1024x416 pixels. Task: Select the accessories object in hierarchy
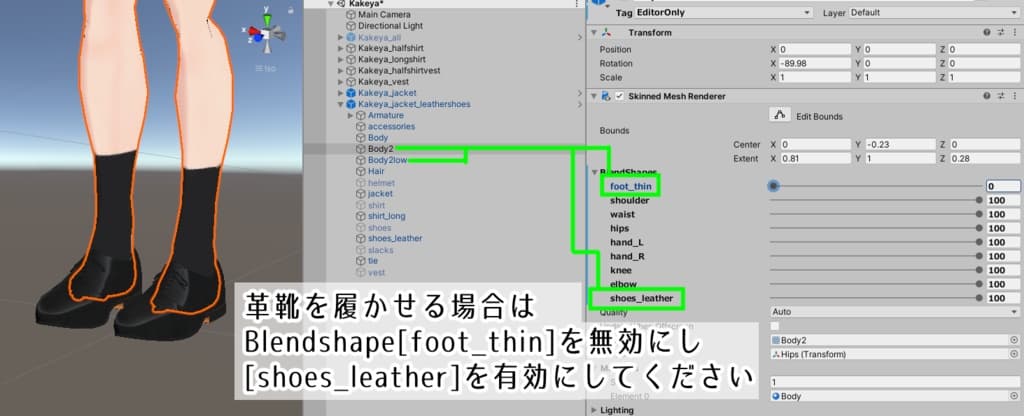[391, 127]
